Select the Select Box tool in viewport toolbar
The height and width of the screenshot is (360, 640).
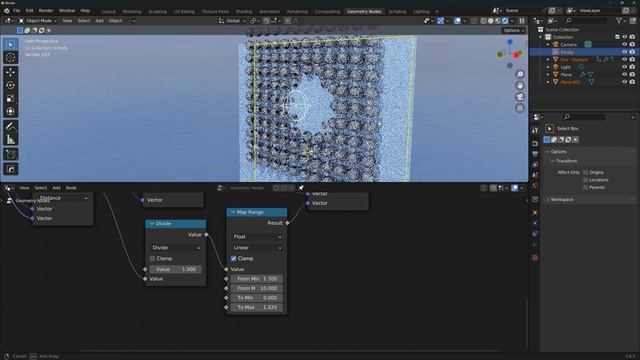tap(11, 44)
